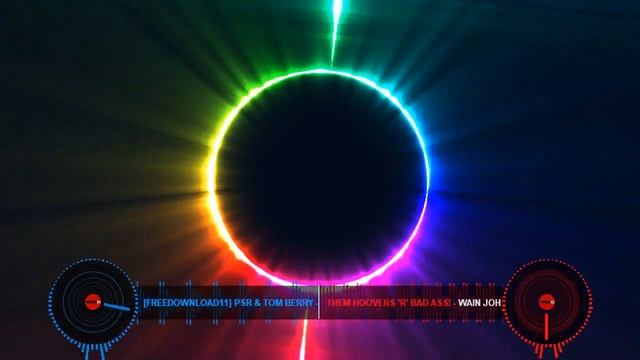
Task: Click the blue vinyl record on the left
Action: click(93, 302)
